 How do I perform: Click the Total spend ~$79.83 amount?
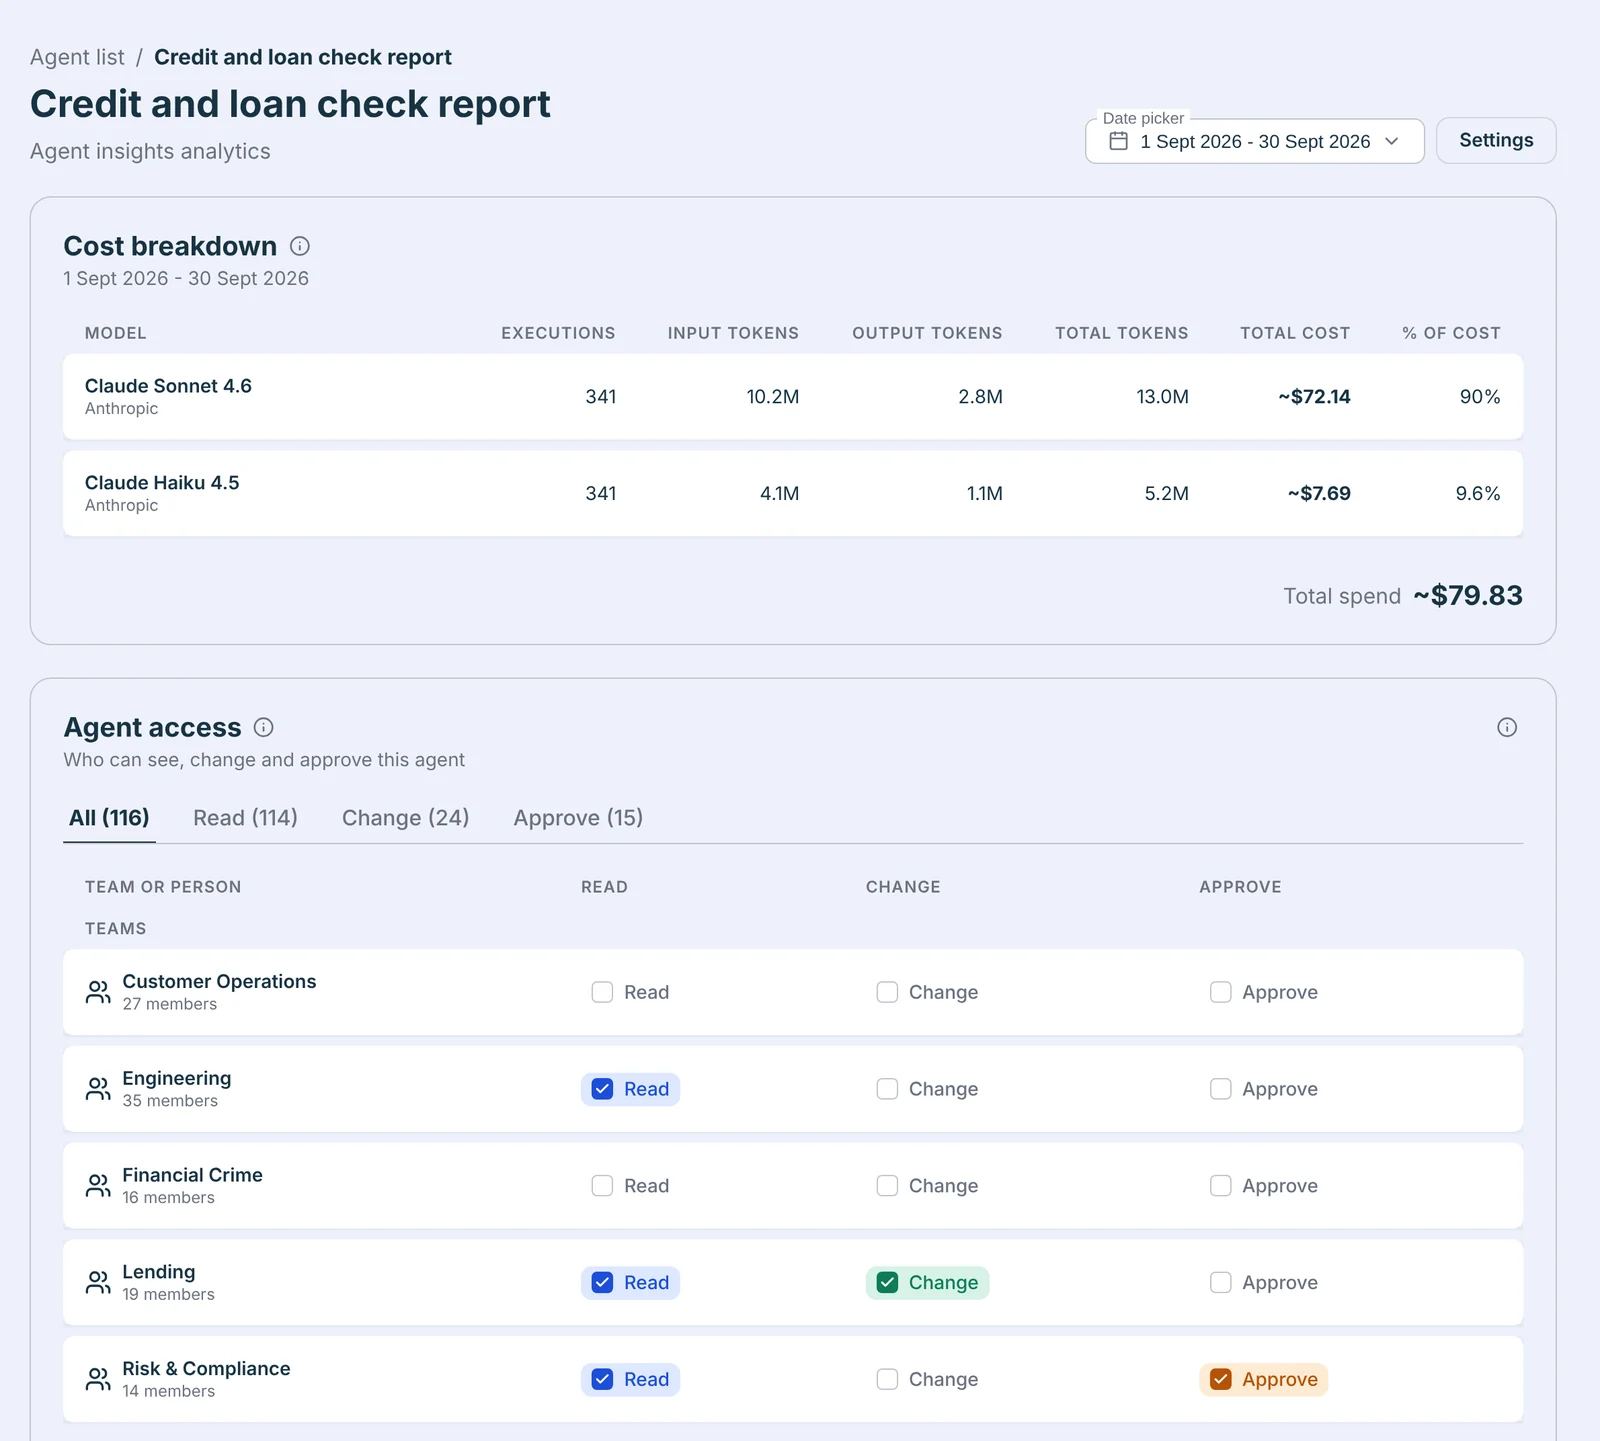(1468, 595)
